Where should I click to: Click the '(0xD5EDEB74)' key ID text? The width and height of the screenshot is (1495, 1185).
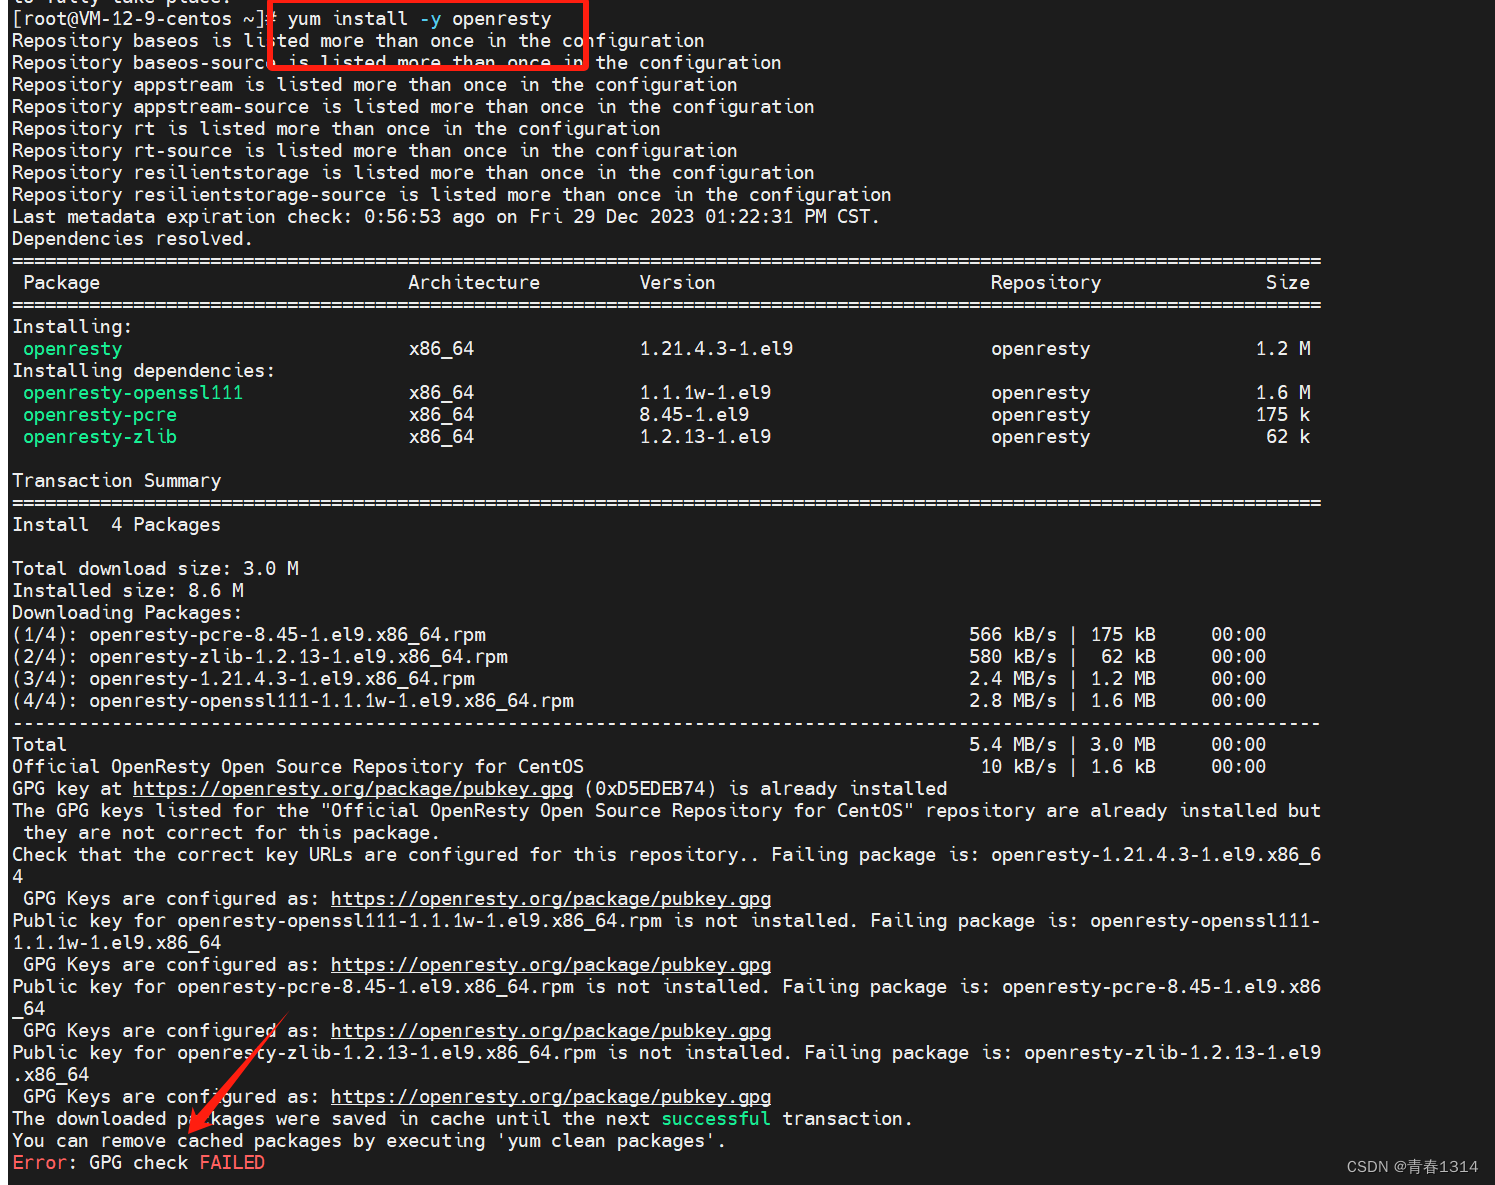[650, 789]
